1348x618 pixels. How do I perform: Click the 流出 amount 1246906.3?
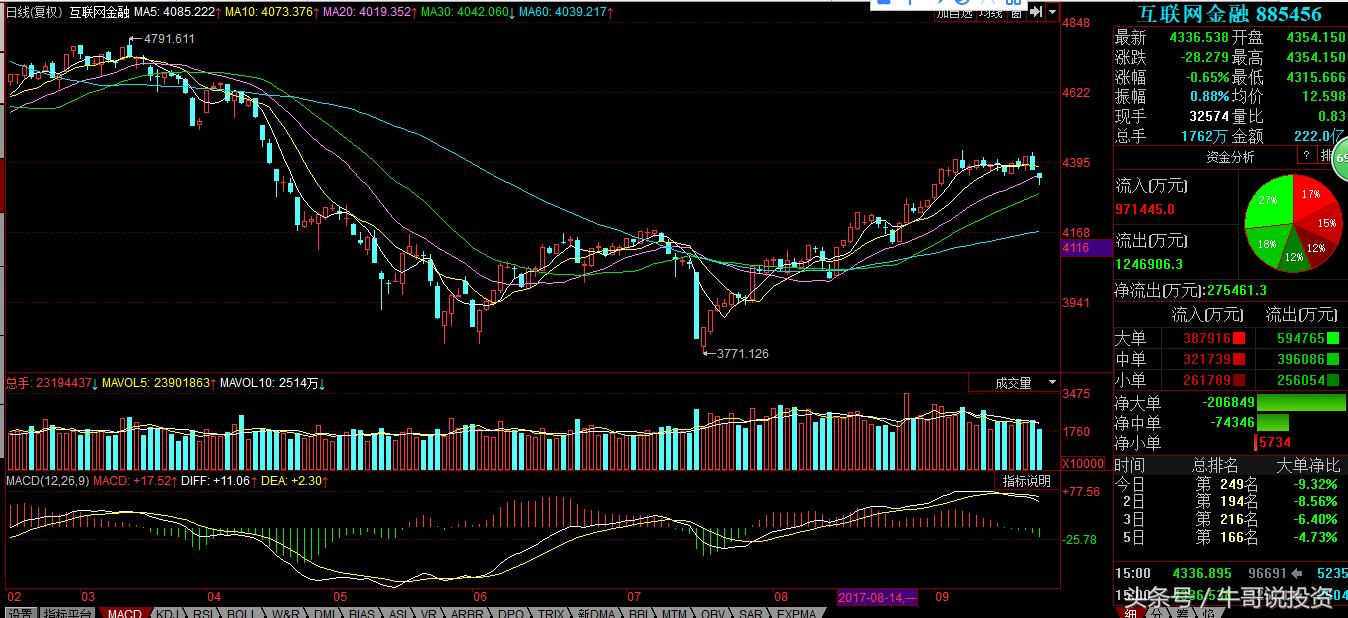point(1149,264)
